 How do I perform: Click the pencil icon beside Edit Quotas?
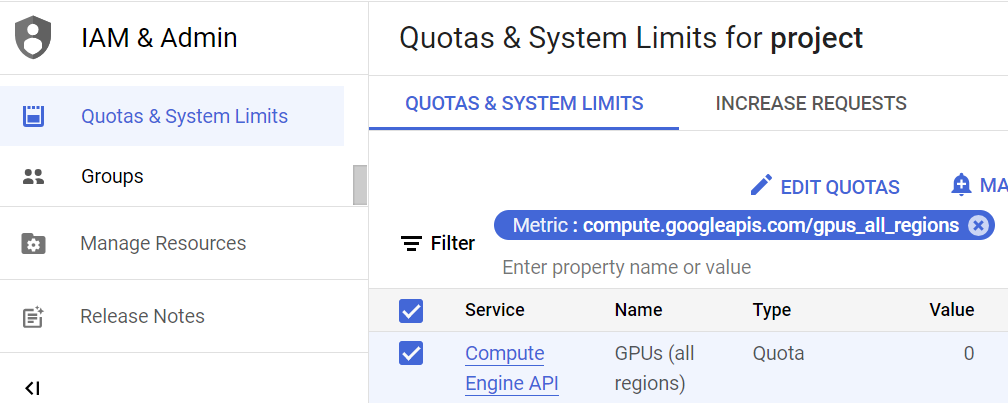[761, 186]
